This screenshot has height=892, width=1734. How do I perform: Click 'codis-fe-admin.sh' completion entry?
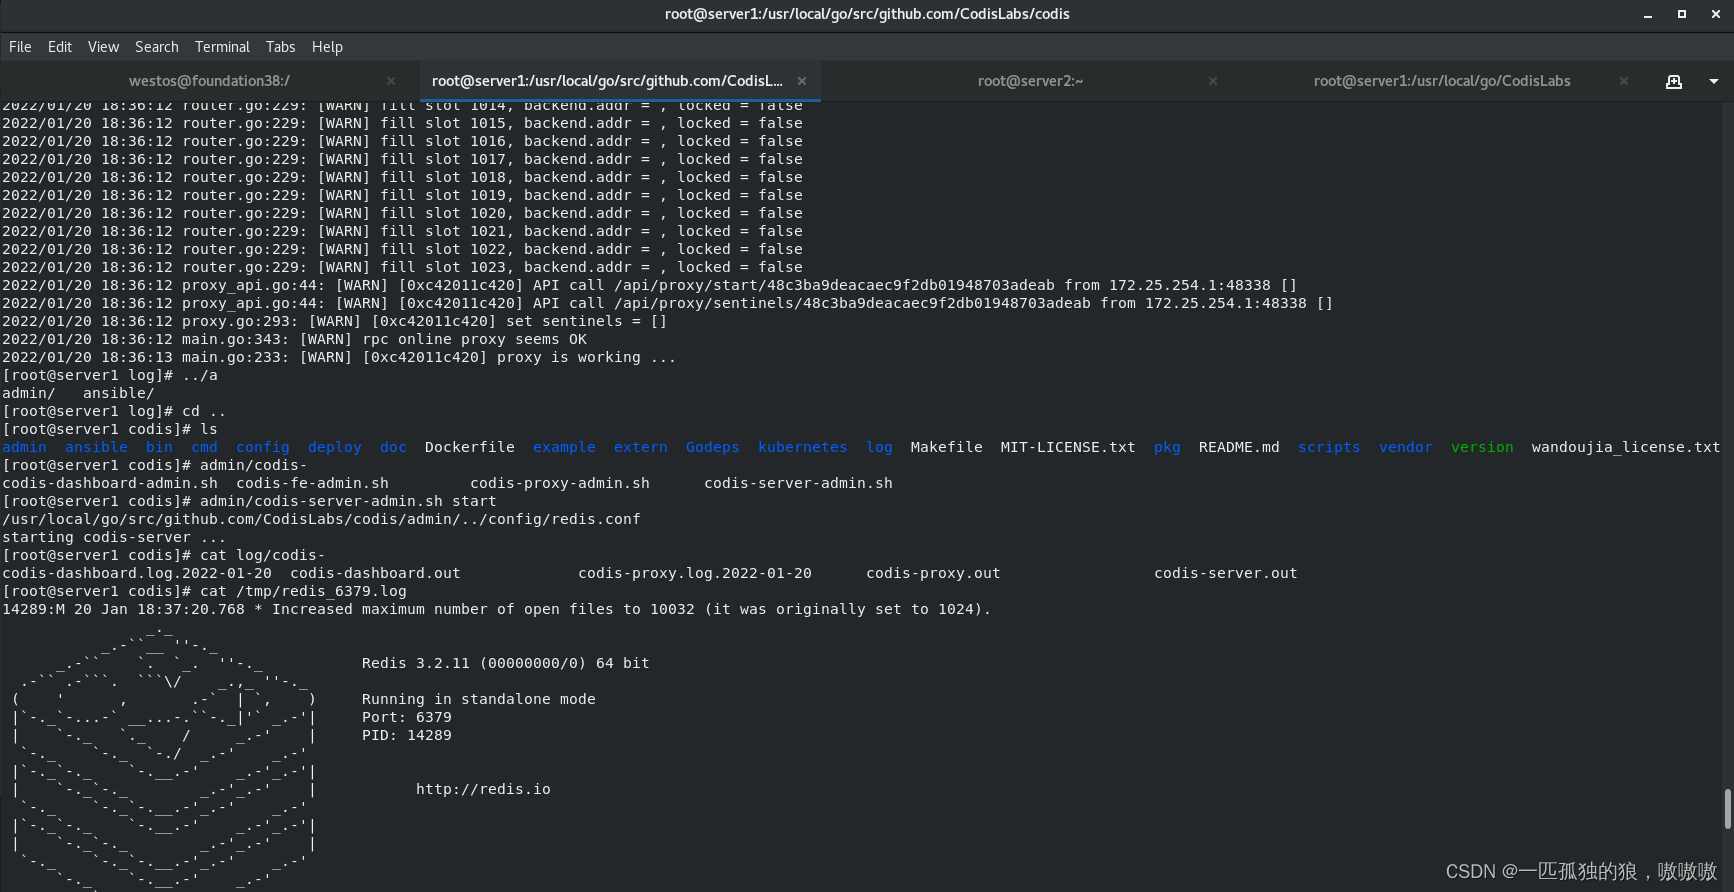(312, 483)
